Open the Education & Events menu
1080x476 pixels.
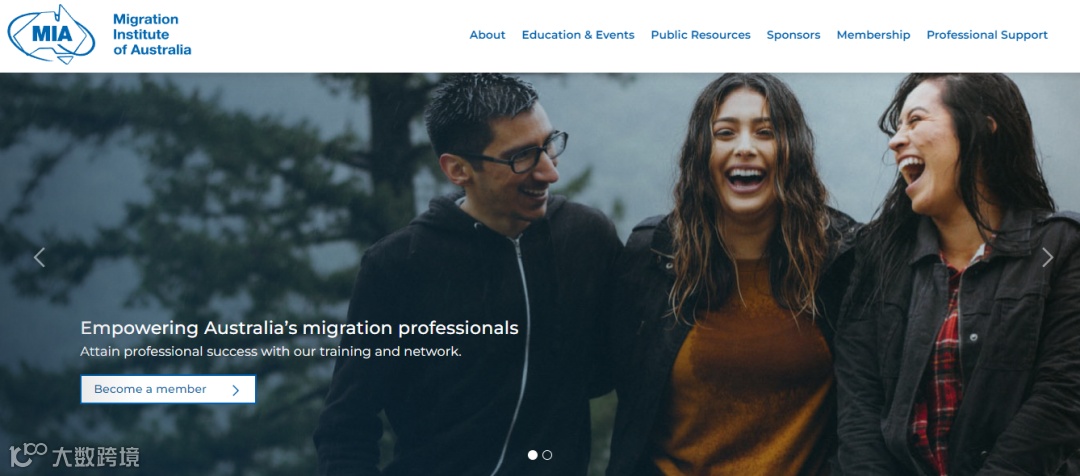(x=578, y=35)
